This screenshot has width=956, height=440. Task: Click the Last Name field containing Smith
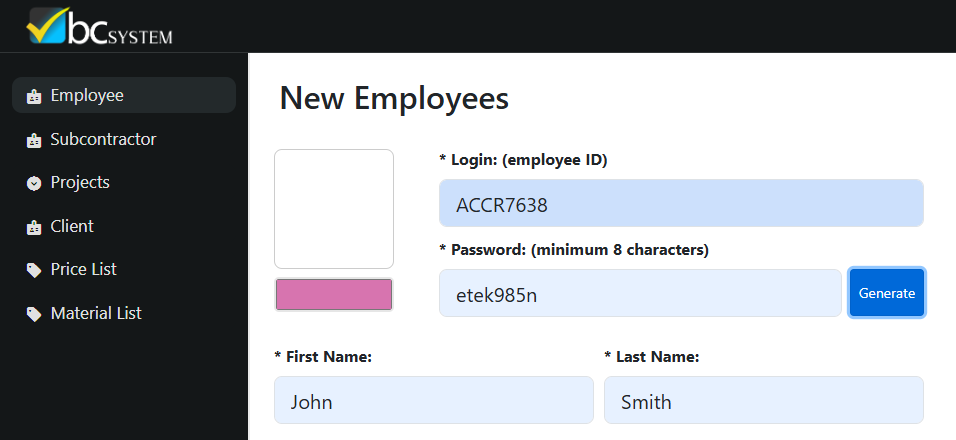pyautogui.click(x=764, y=400)
